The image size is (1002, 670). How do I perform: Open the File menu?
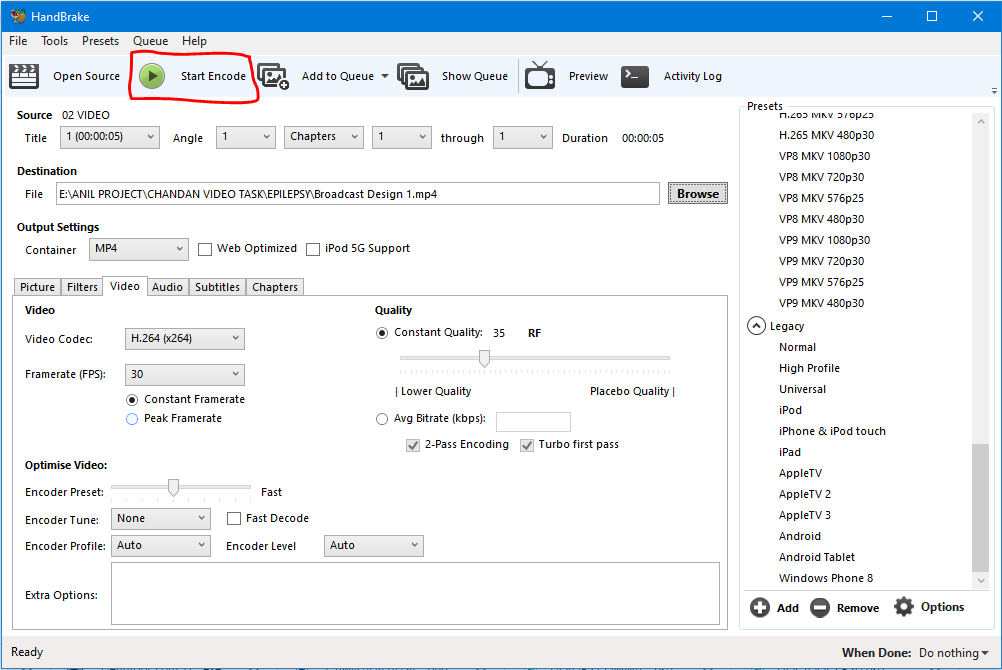(18, 41)
